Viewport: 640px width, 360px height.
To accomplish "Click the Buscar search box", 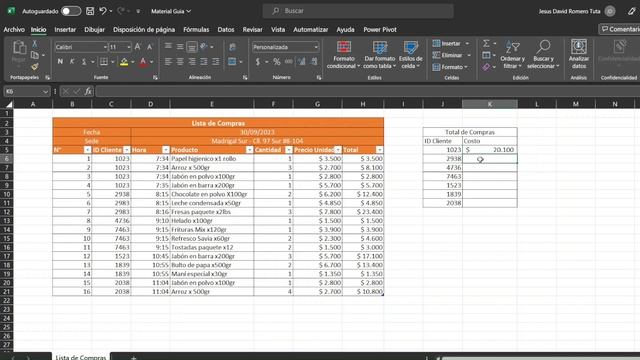I will (x=358, y=11).
